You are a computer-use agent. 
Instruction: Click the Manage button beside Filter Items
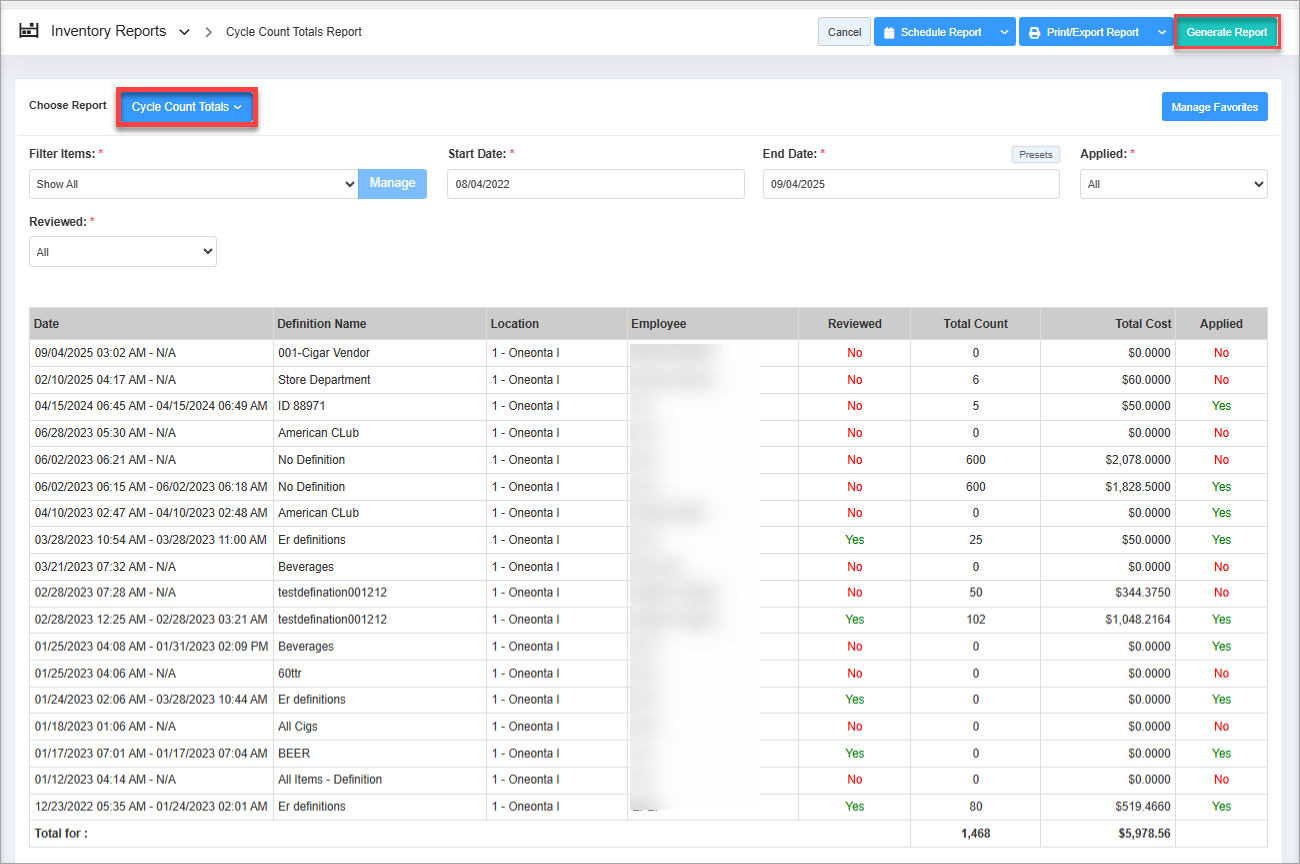coord(392,183)
